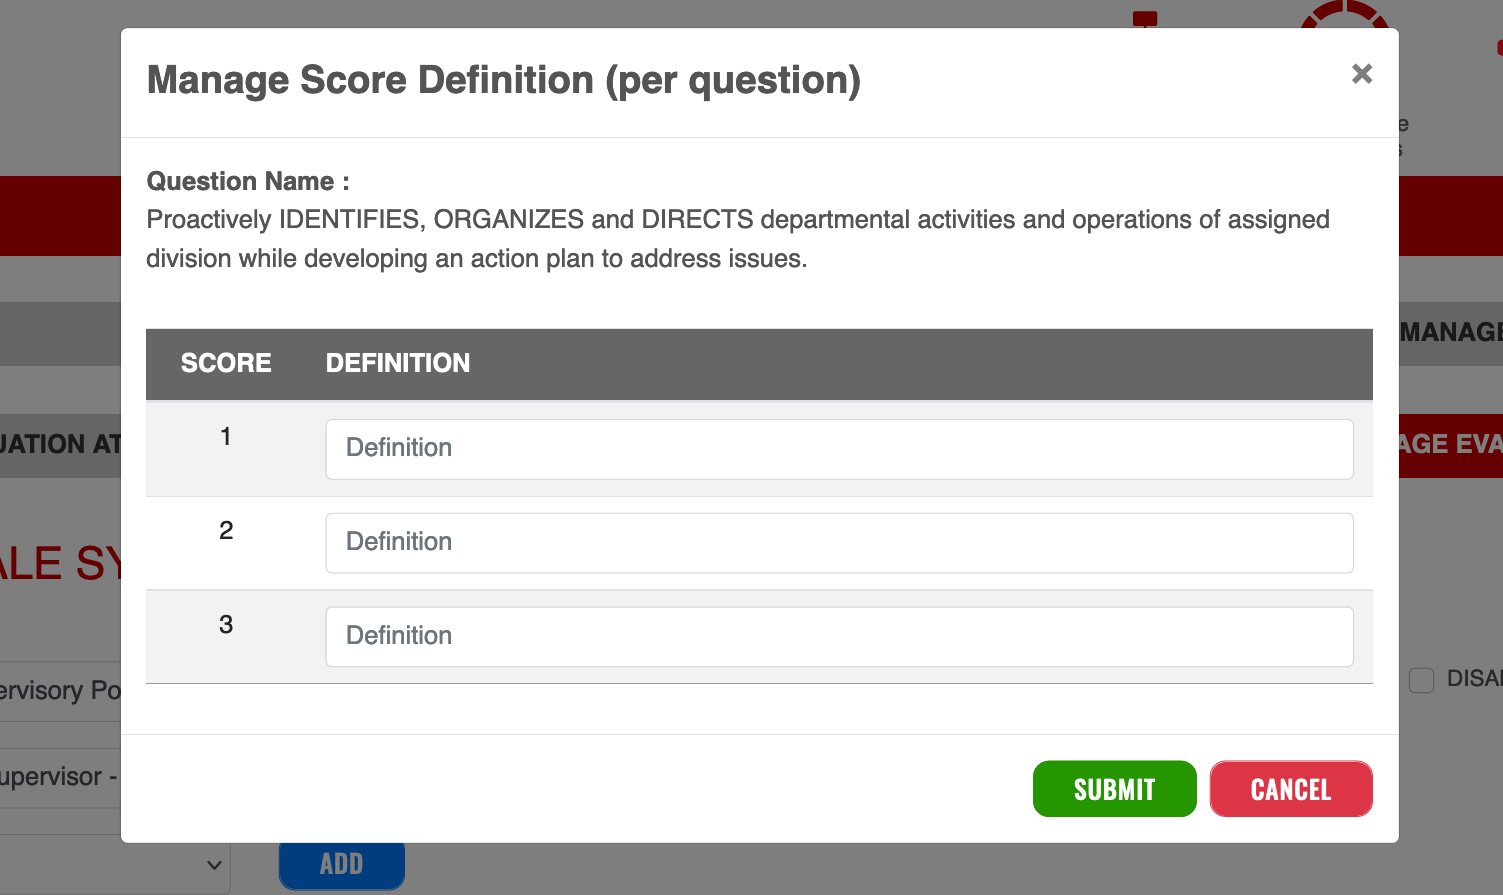Click the Definition field for score 1

[839, 449]
